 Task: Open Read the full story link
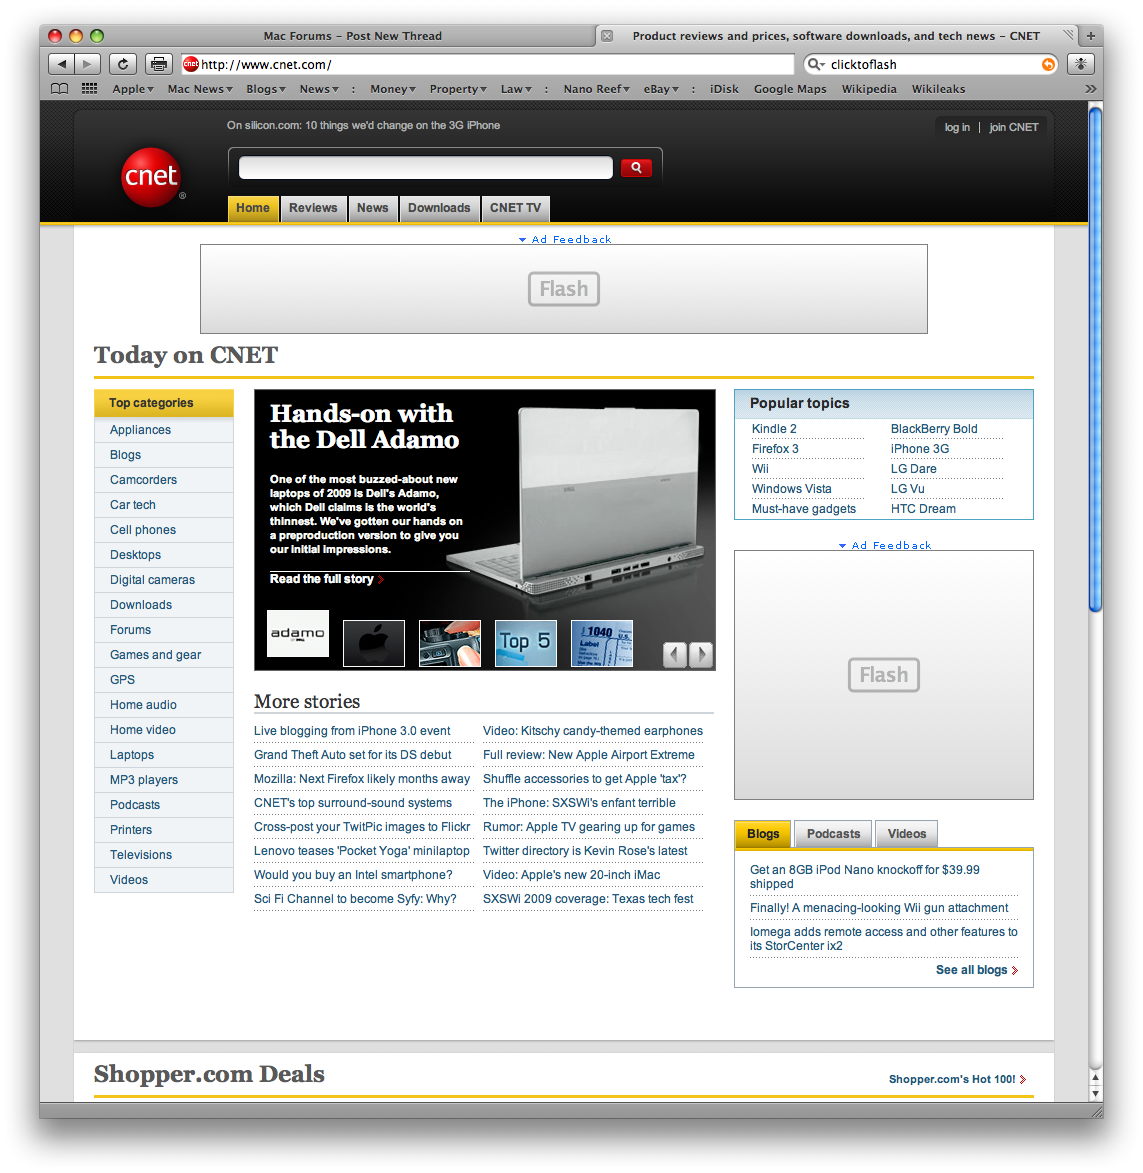[x=326, y=579]
